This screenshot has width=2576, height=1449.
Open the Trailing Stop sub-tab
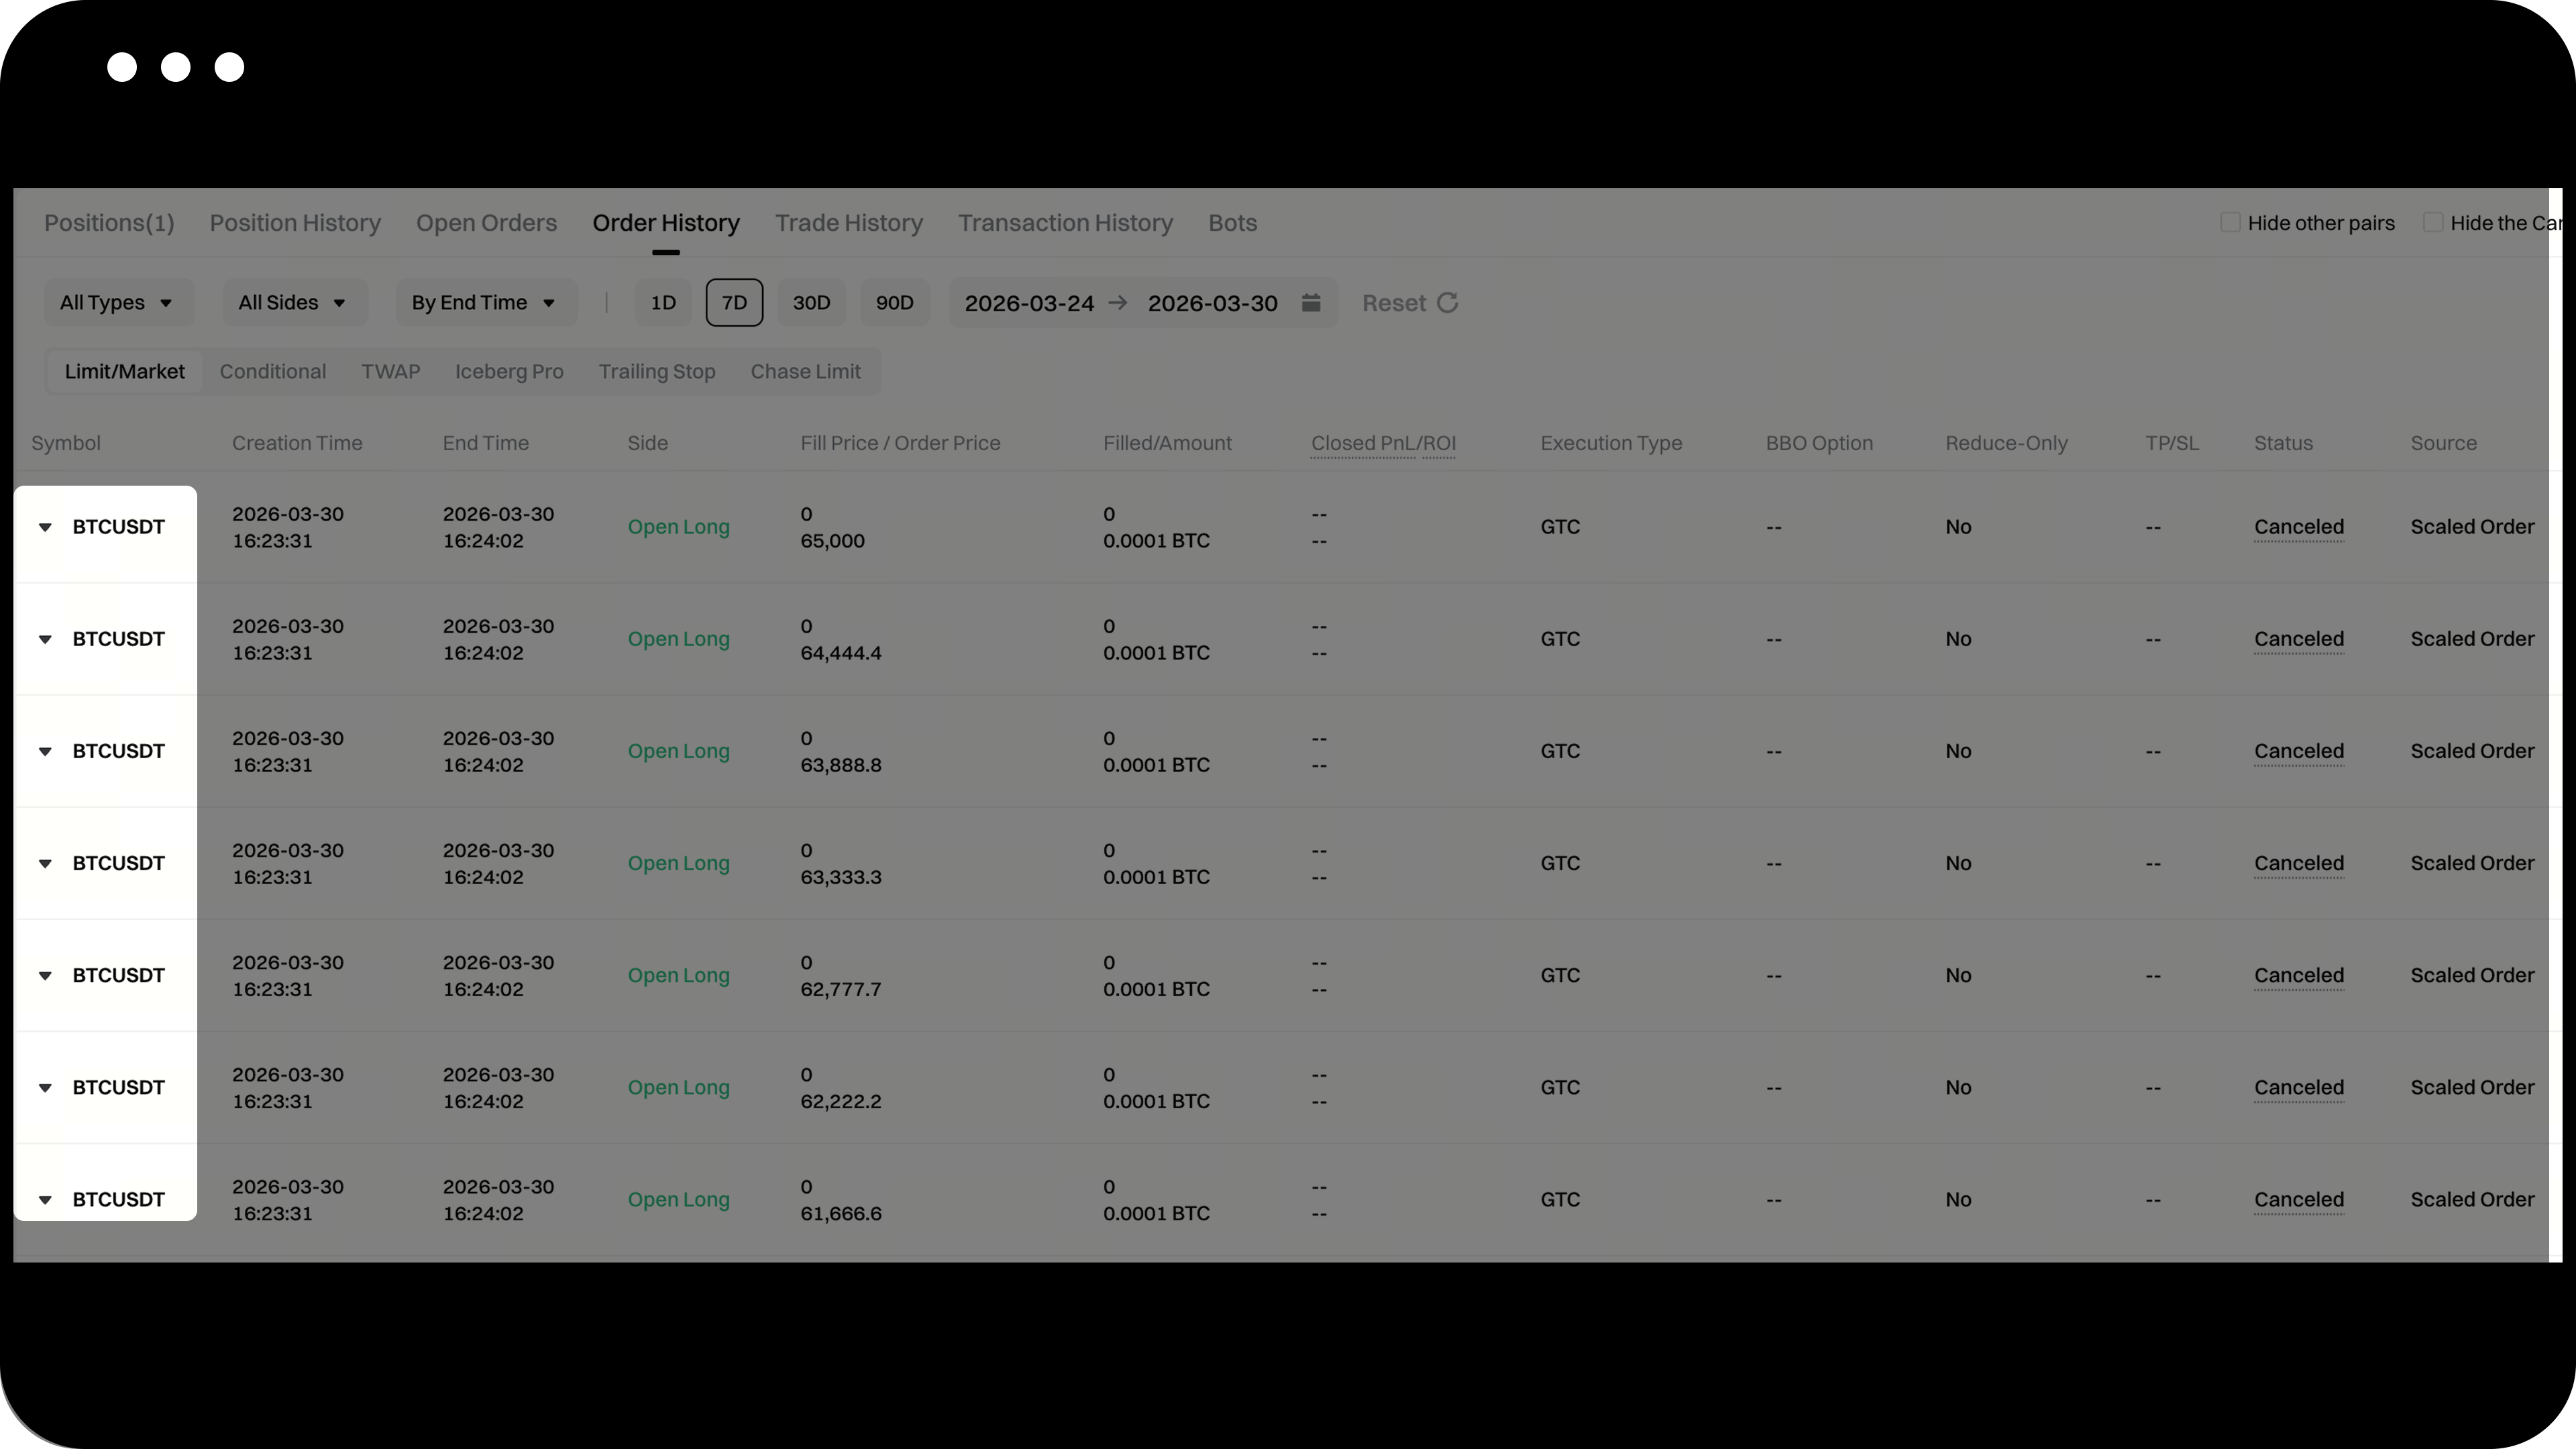pyautogui.click(x=657, y=371)
